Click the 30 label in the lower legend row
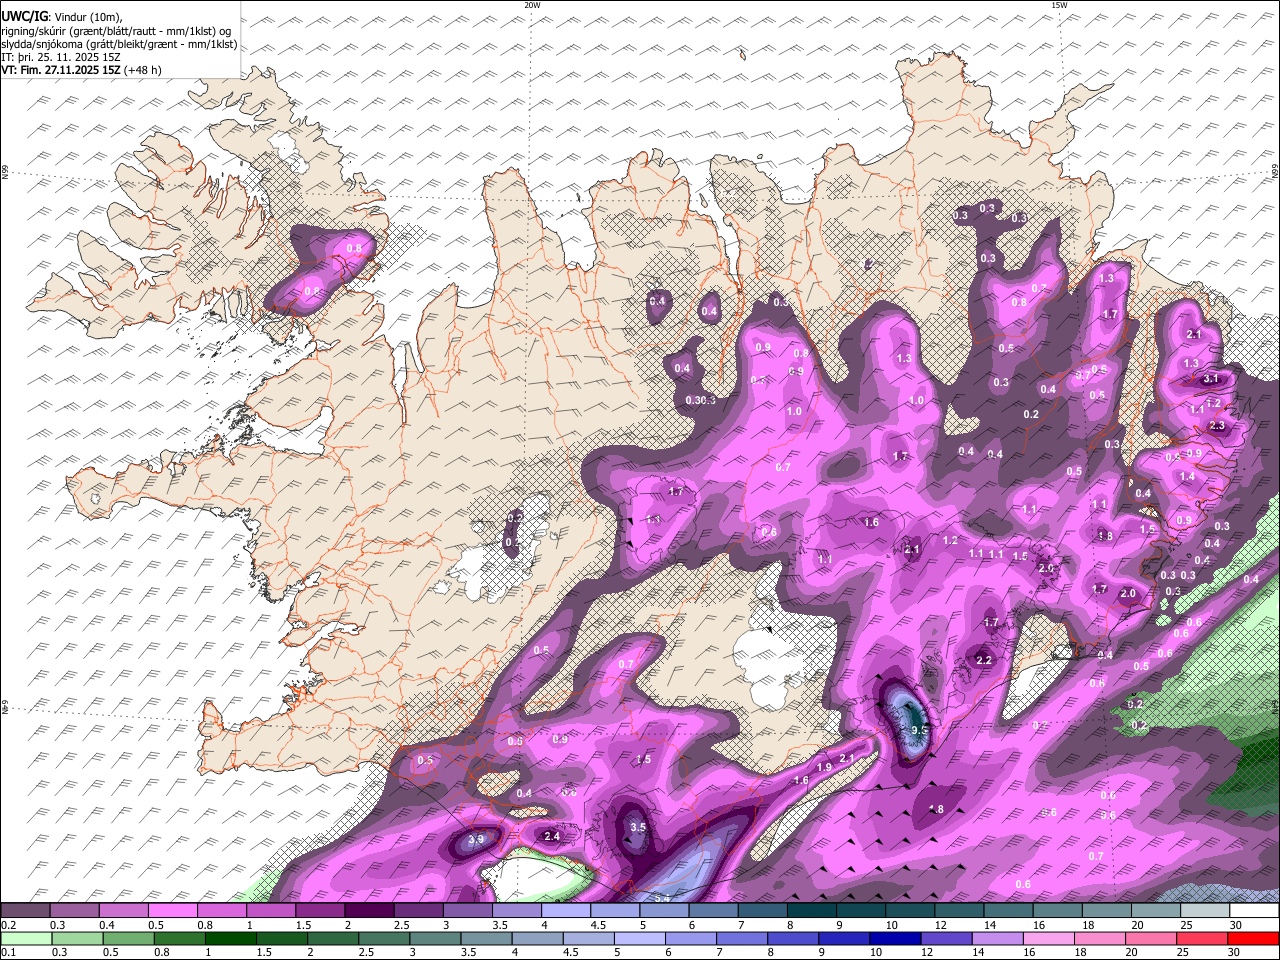The width and height of the screenshot is (1280, 960). 1236,953
